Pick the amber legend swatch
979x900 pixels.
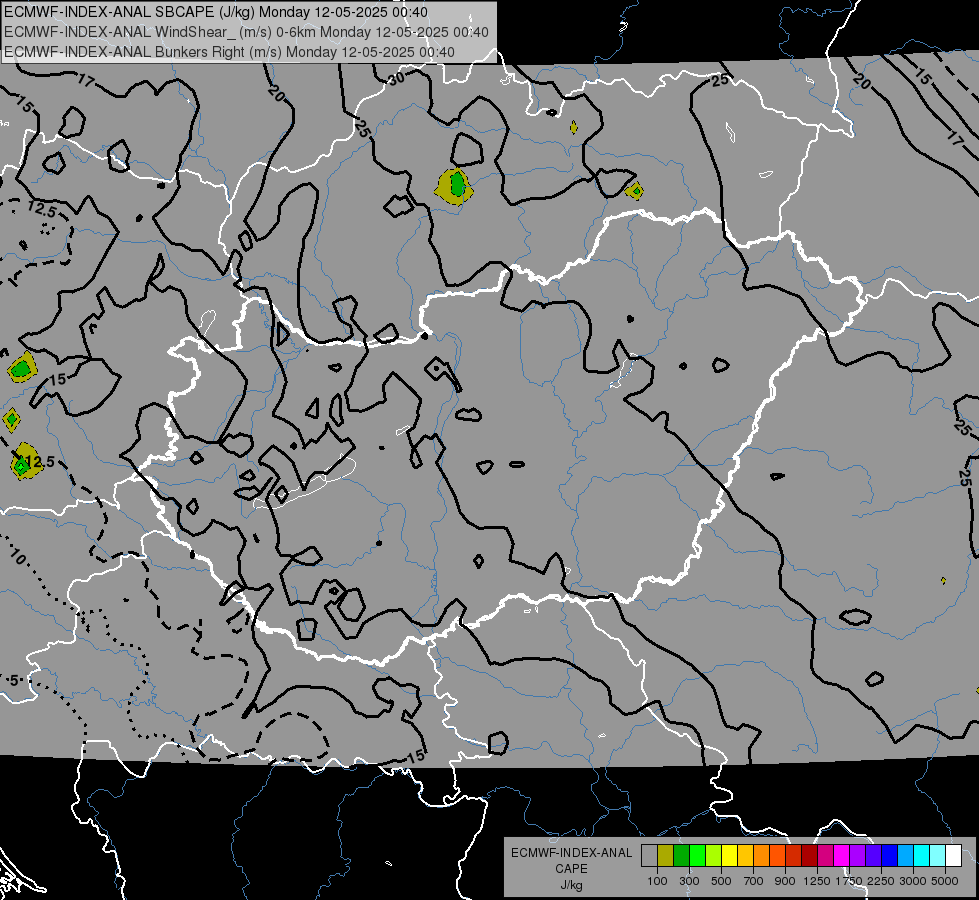click(x=745, y=855)
